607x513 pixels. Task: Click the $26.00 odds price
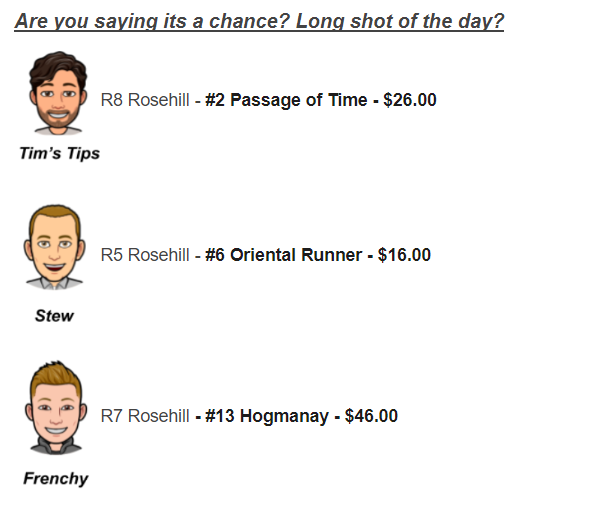coord(410,100)
